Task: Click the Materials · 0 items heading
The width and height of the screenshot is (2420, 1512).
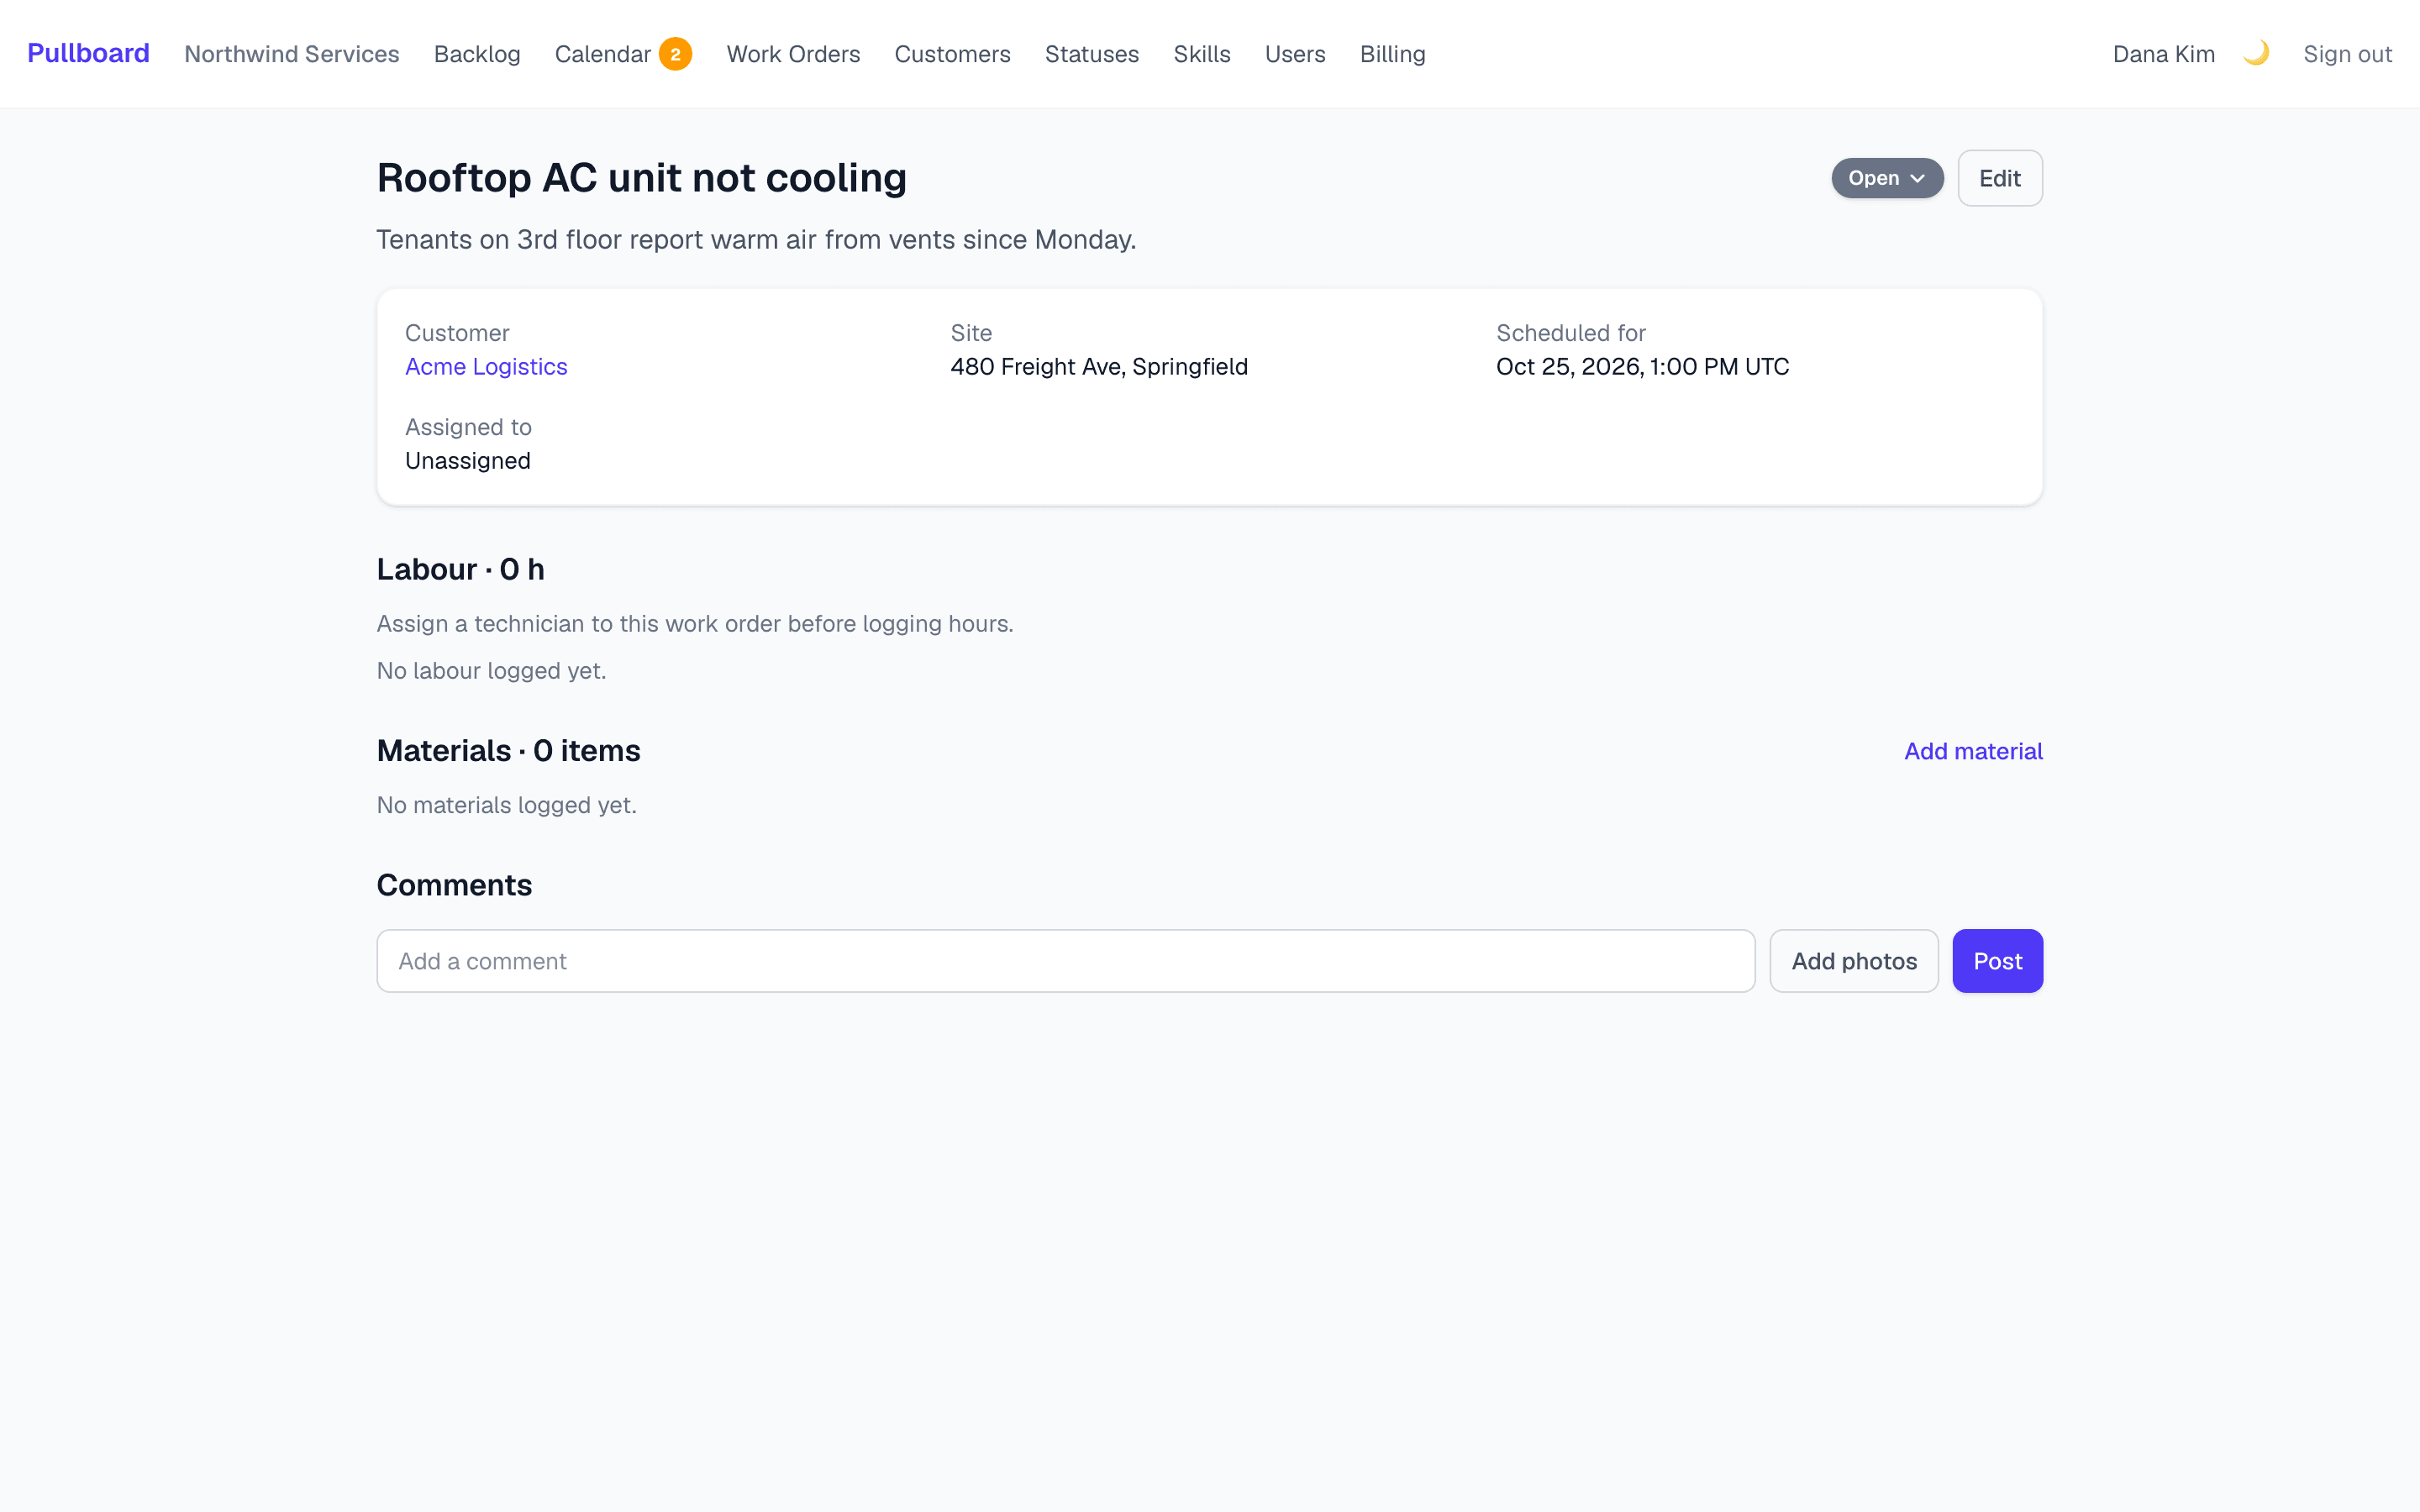Action: point(509,751)
